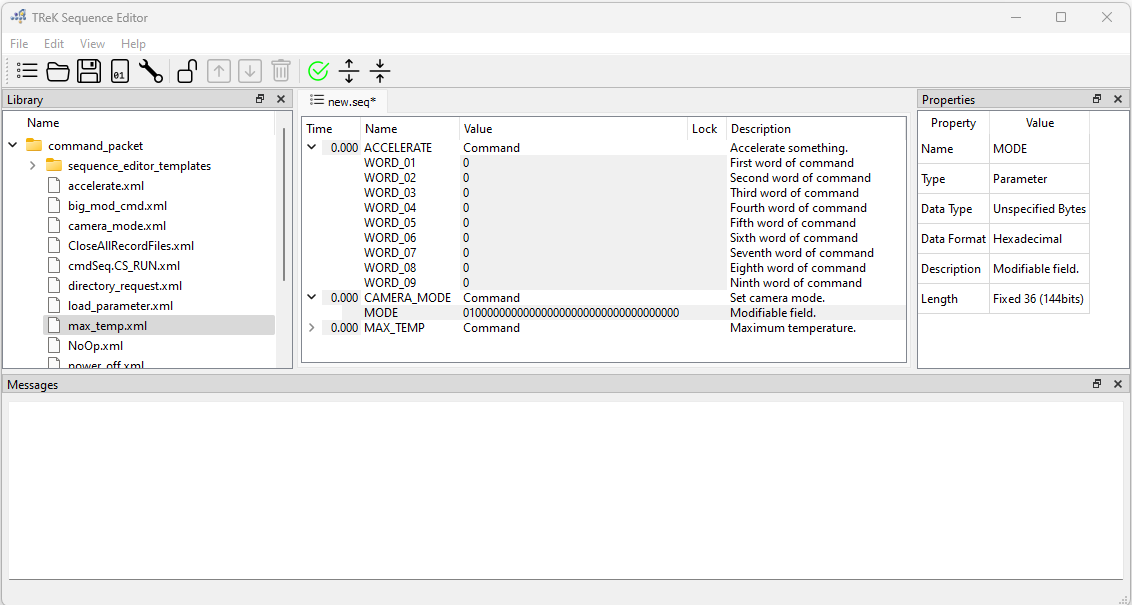Viewport: 1132px width, 605px height.
Task: Open a file with the folder icon
Action: (58, 71)
